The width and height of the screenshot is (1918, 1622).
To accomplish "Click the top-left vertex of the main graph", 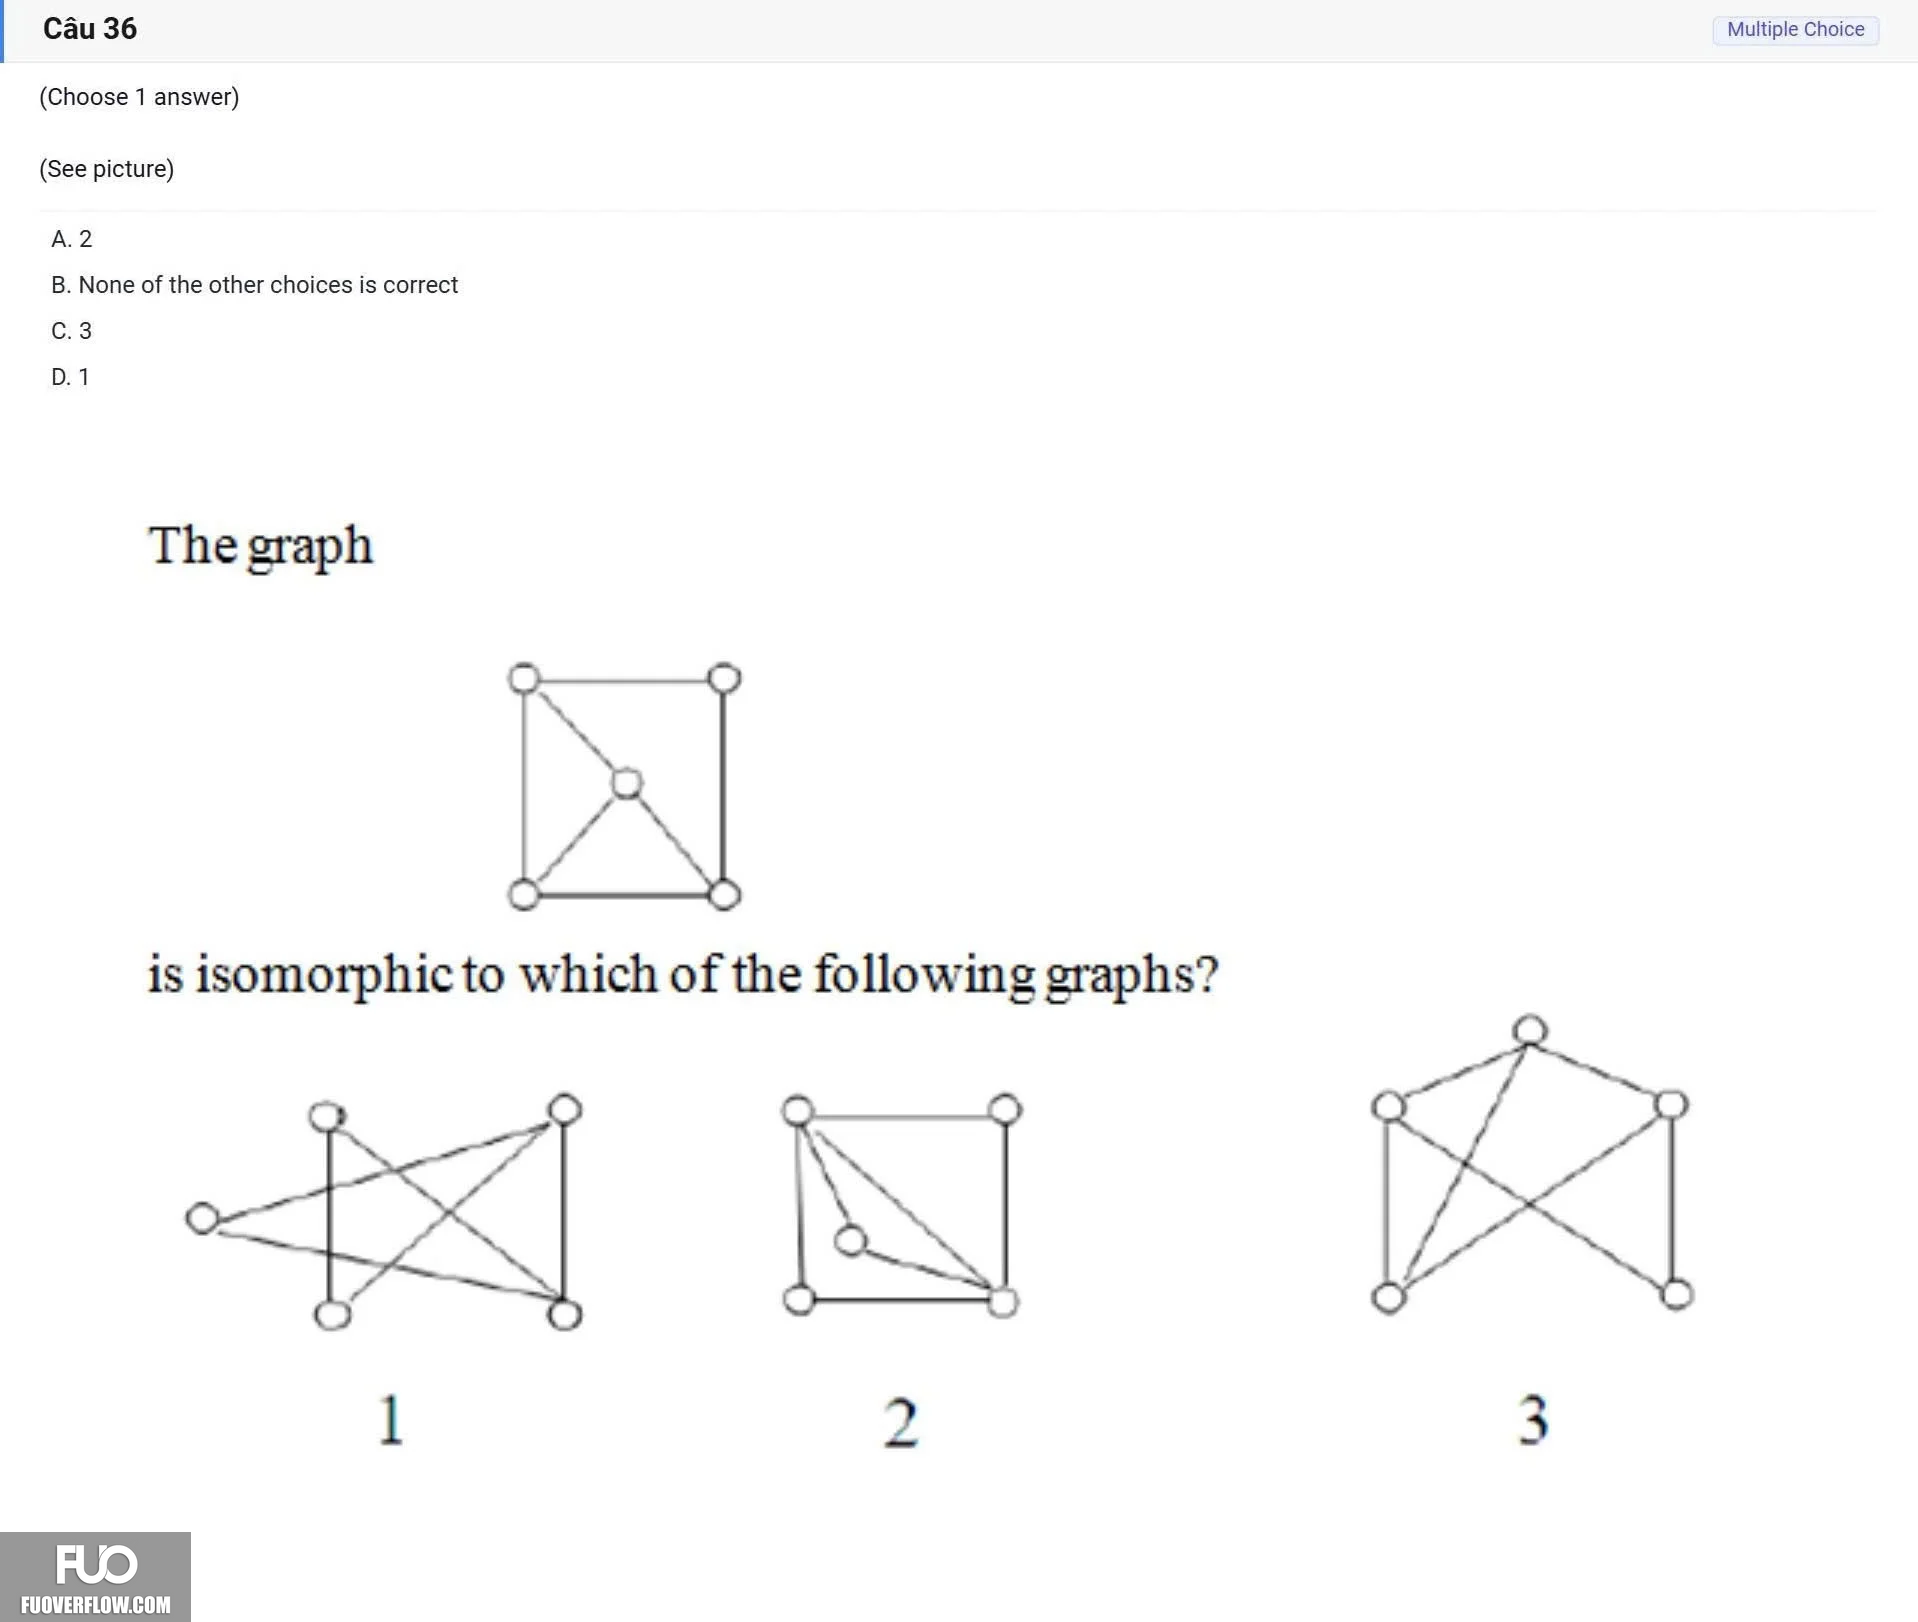I will [524, 678].
